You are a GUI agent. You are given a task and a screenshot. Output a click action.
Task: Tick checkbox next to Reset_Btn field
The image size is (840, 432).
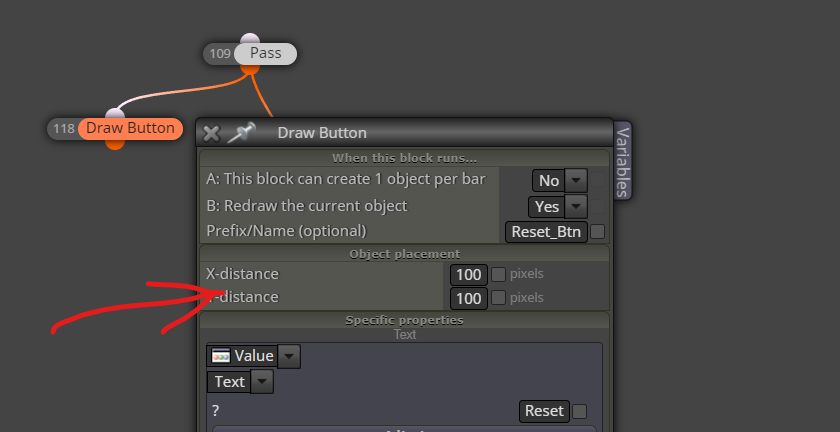click(x=597, y=232)
